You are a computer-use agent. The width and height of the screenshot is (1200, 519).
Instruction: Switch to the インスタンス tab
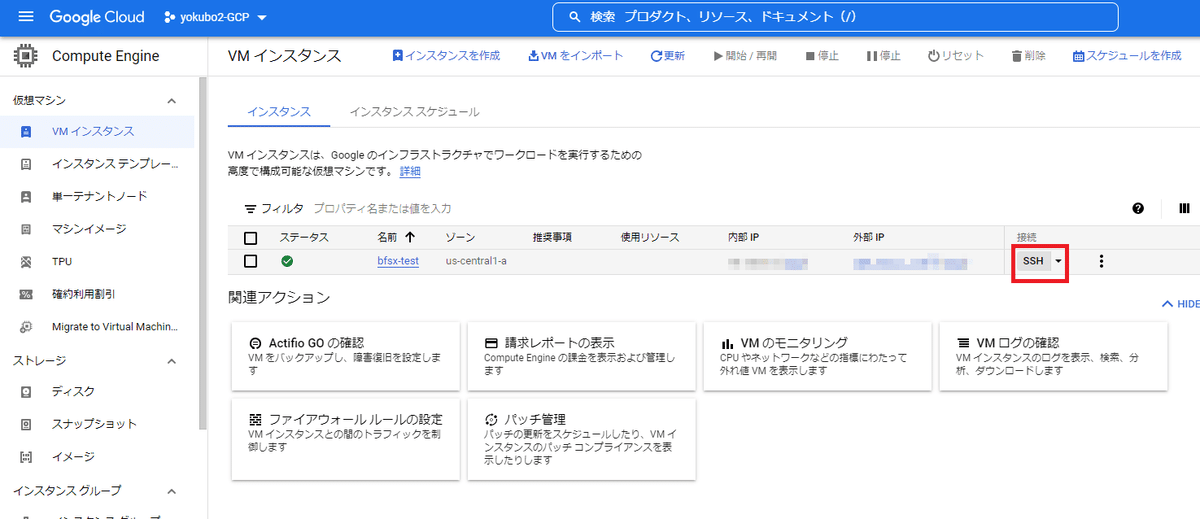[279, 112]
